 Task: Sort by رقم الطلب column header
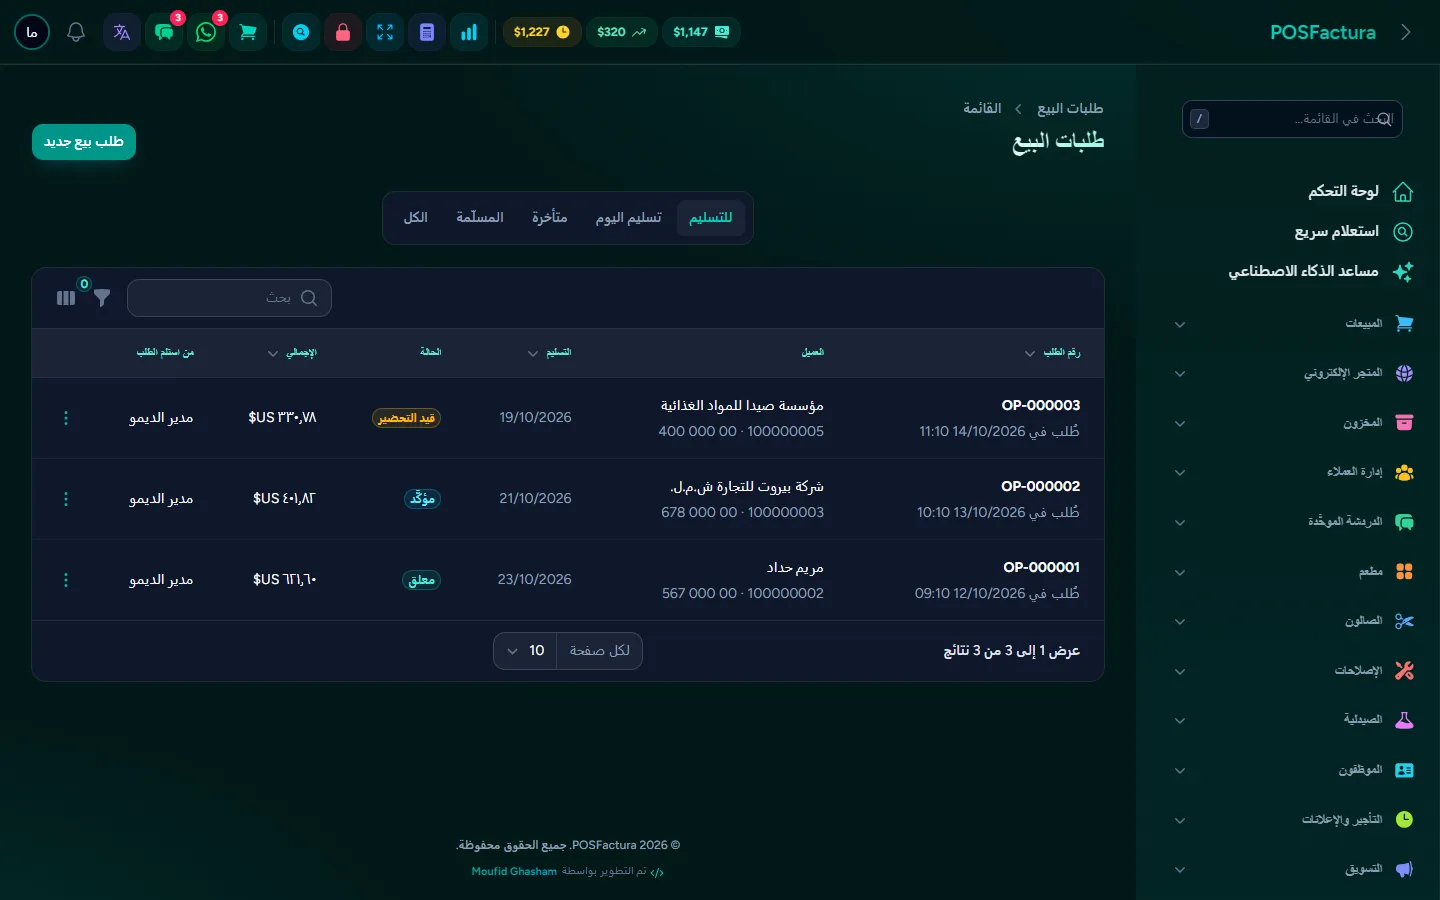click(x=1052, y=353)
